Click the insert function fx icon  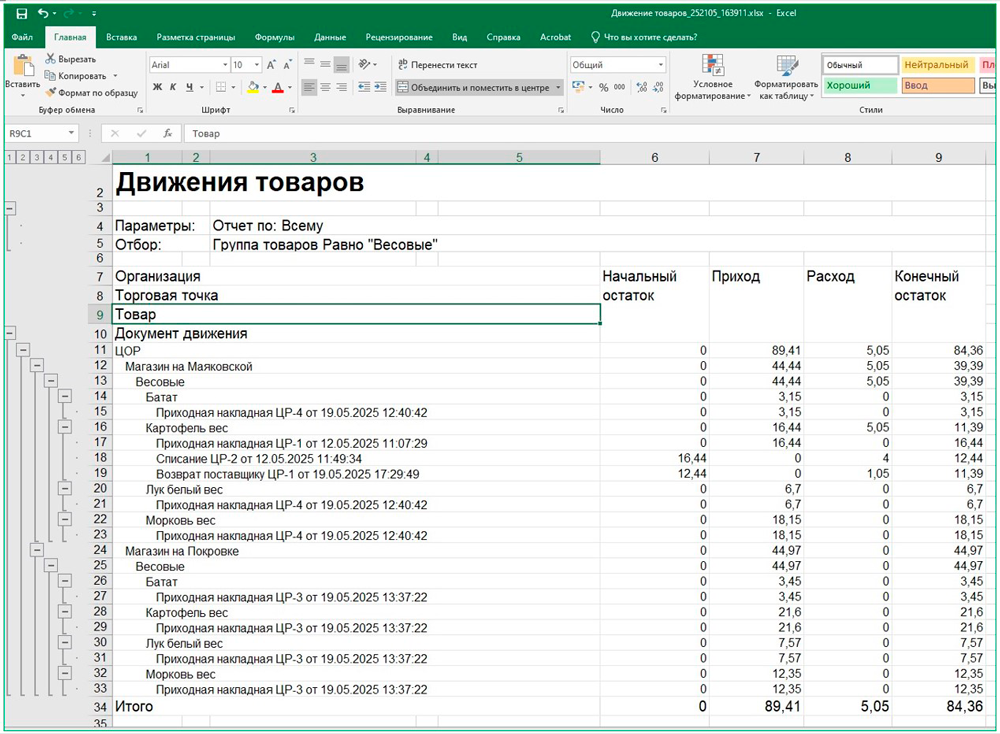pos(167,133)
